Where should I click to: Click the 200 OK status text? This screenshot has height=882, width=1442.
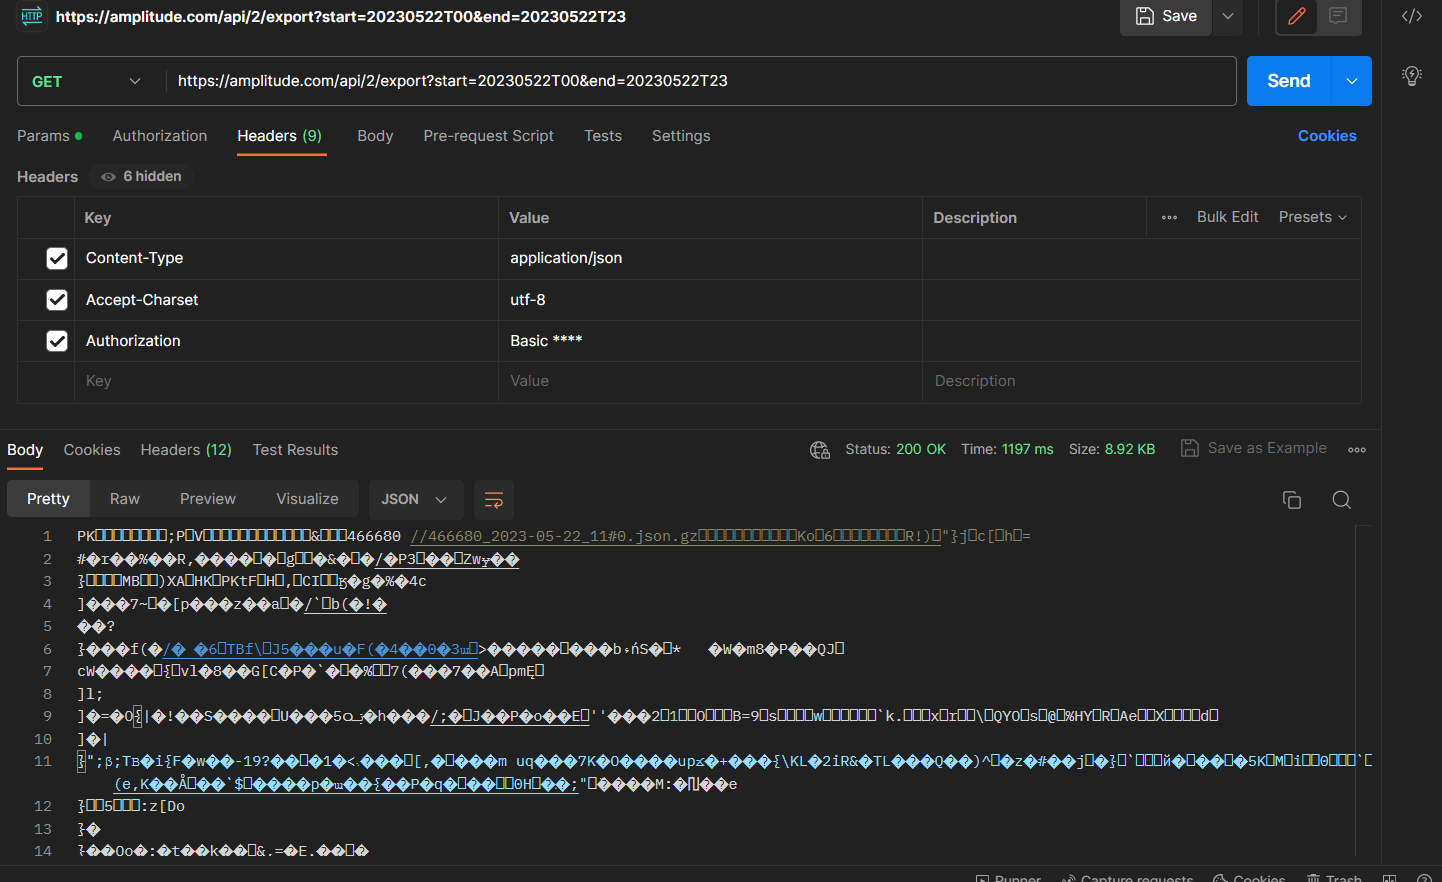click(x=921, y=450)
